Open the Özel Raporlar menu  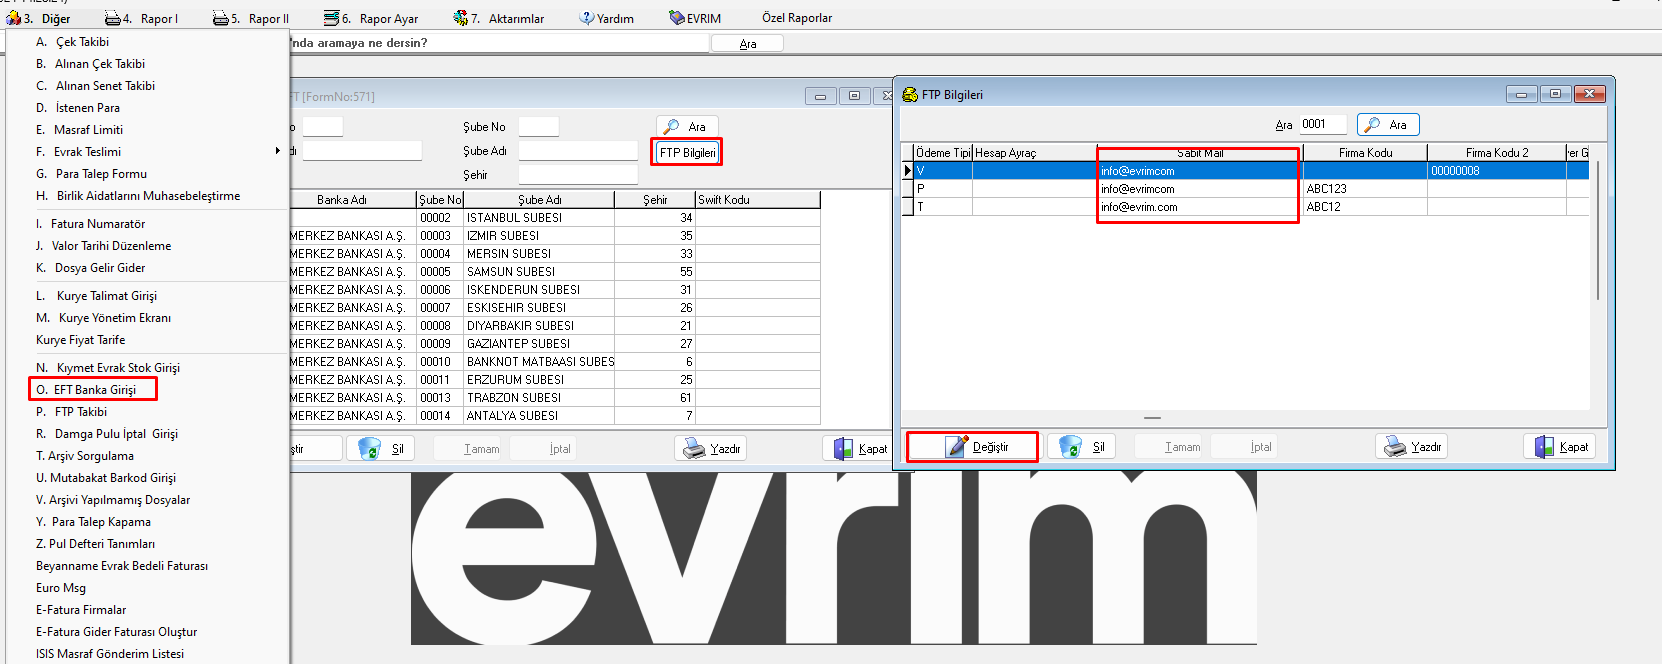(x=797, y=18)
